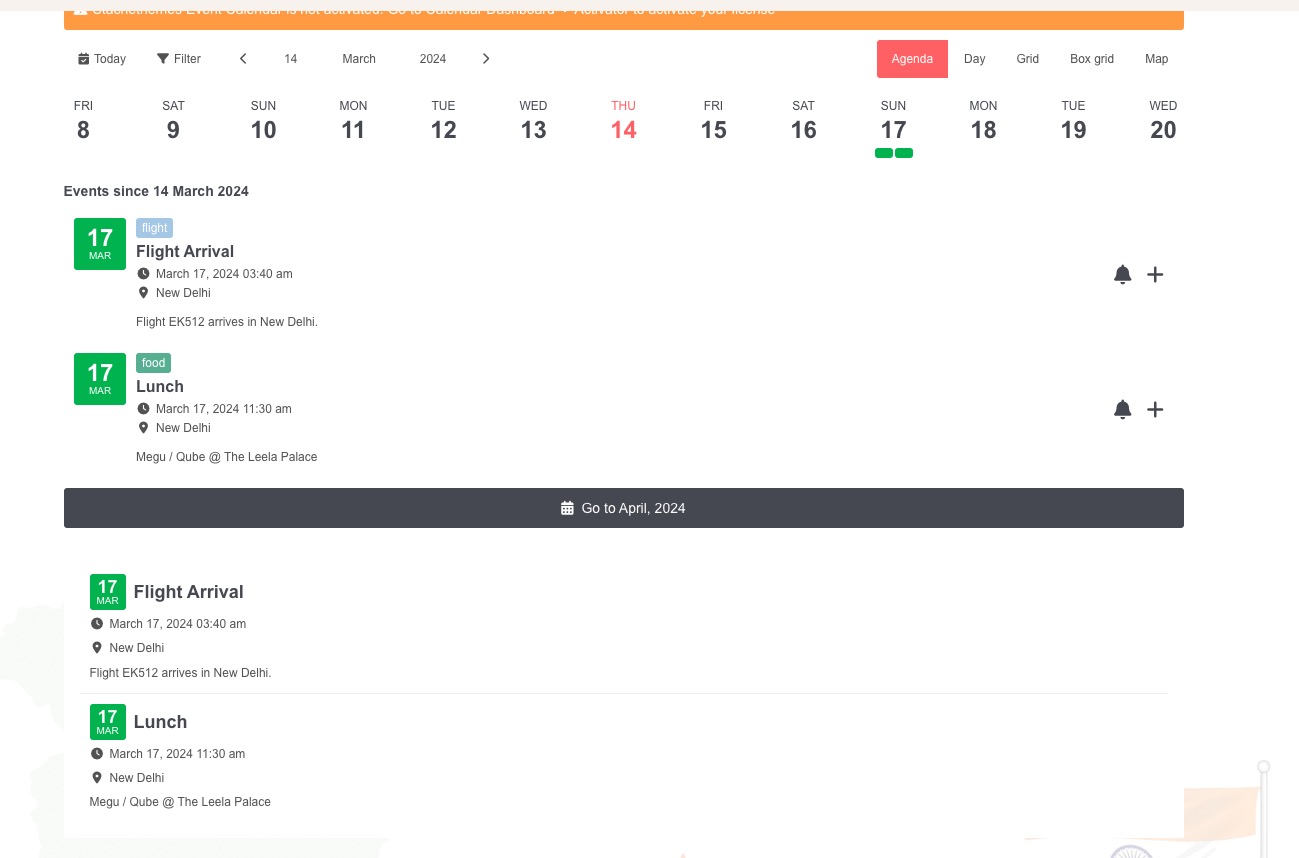This screenshot has height=858, width=1299.
Task: Switch to the Box grid view
Action: coord(1092,59)
